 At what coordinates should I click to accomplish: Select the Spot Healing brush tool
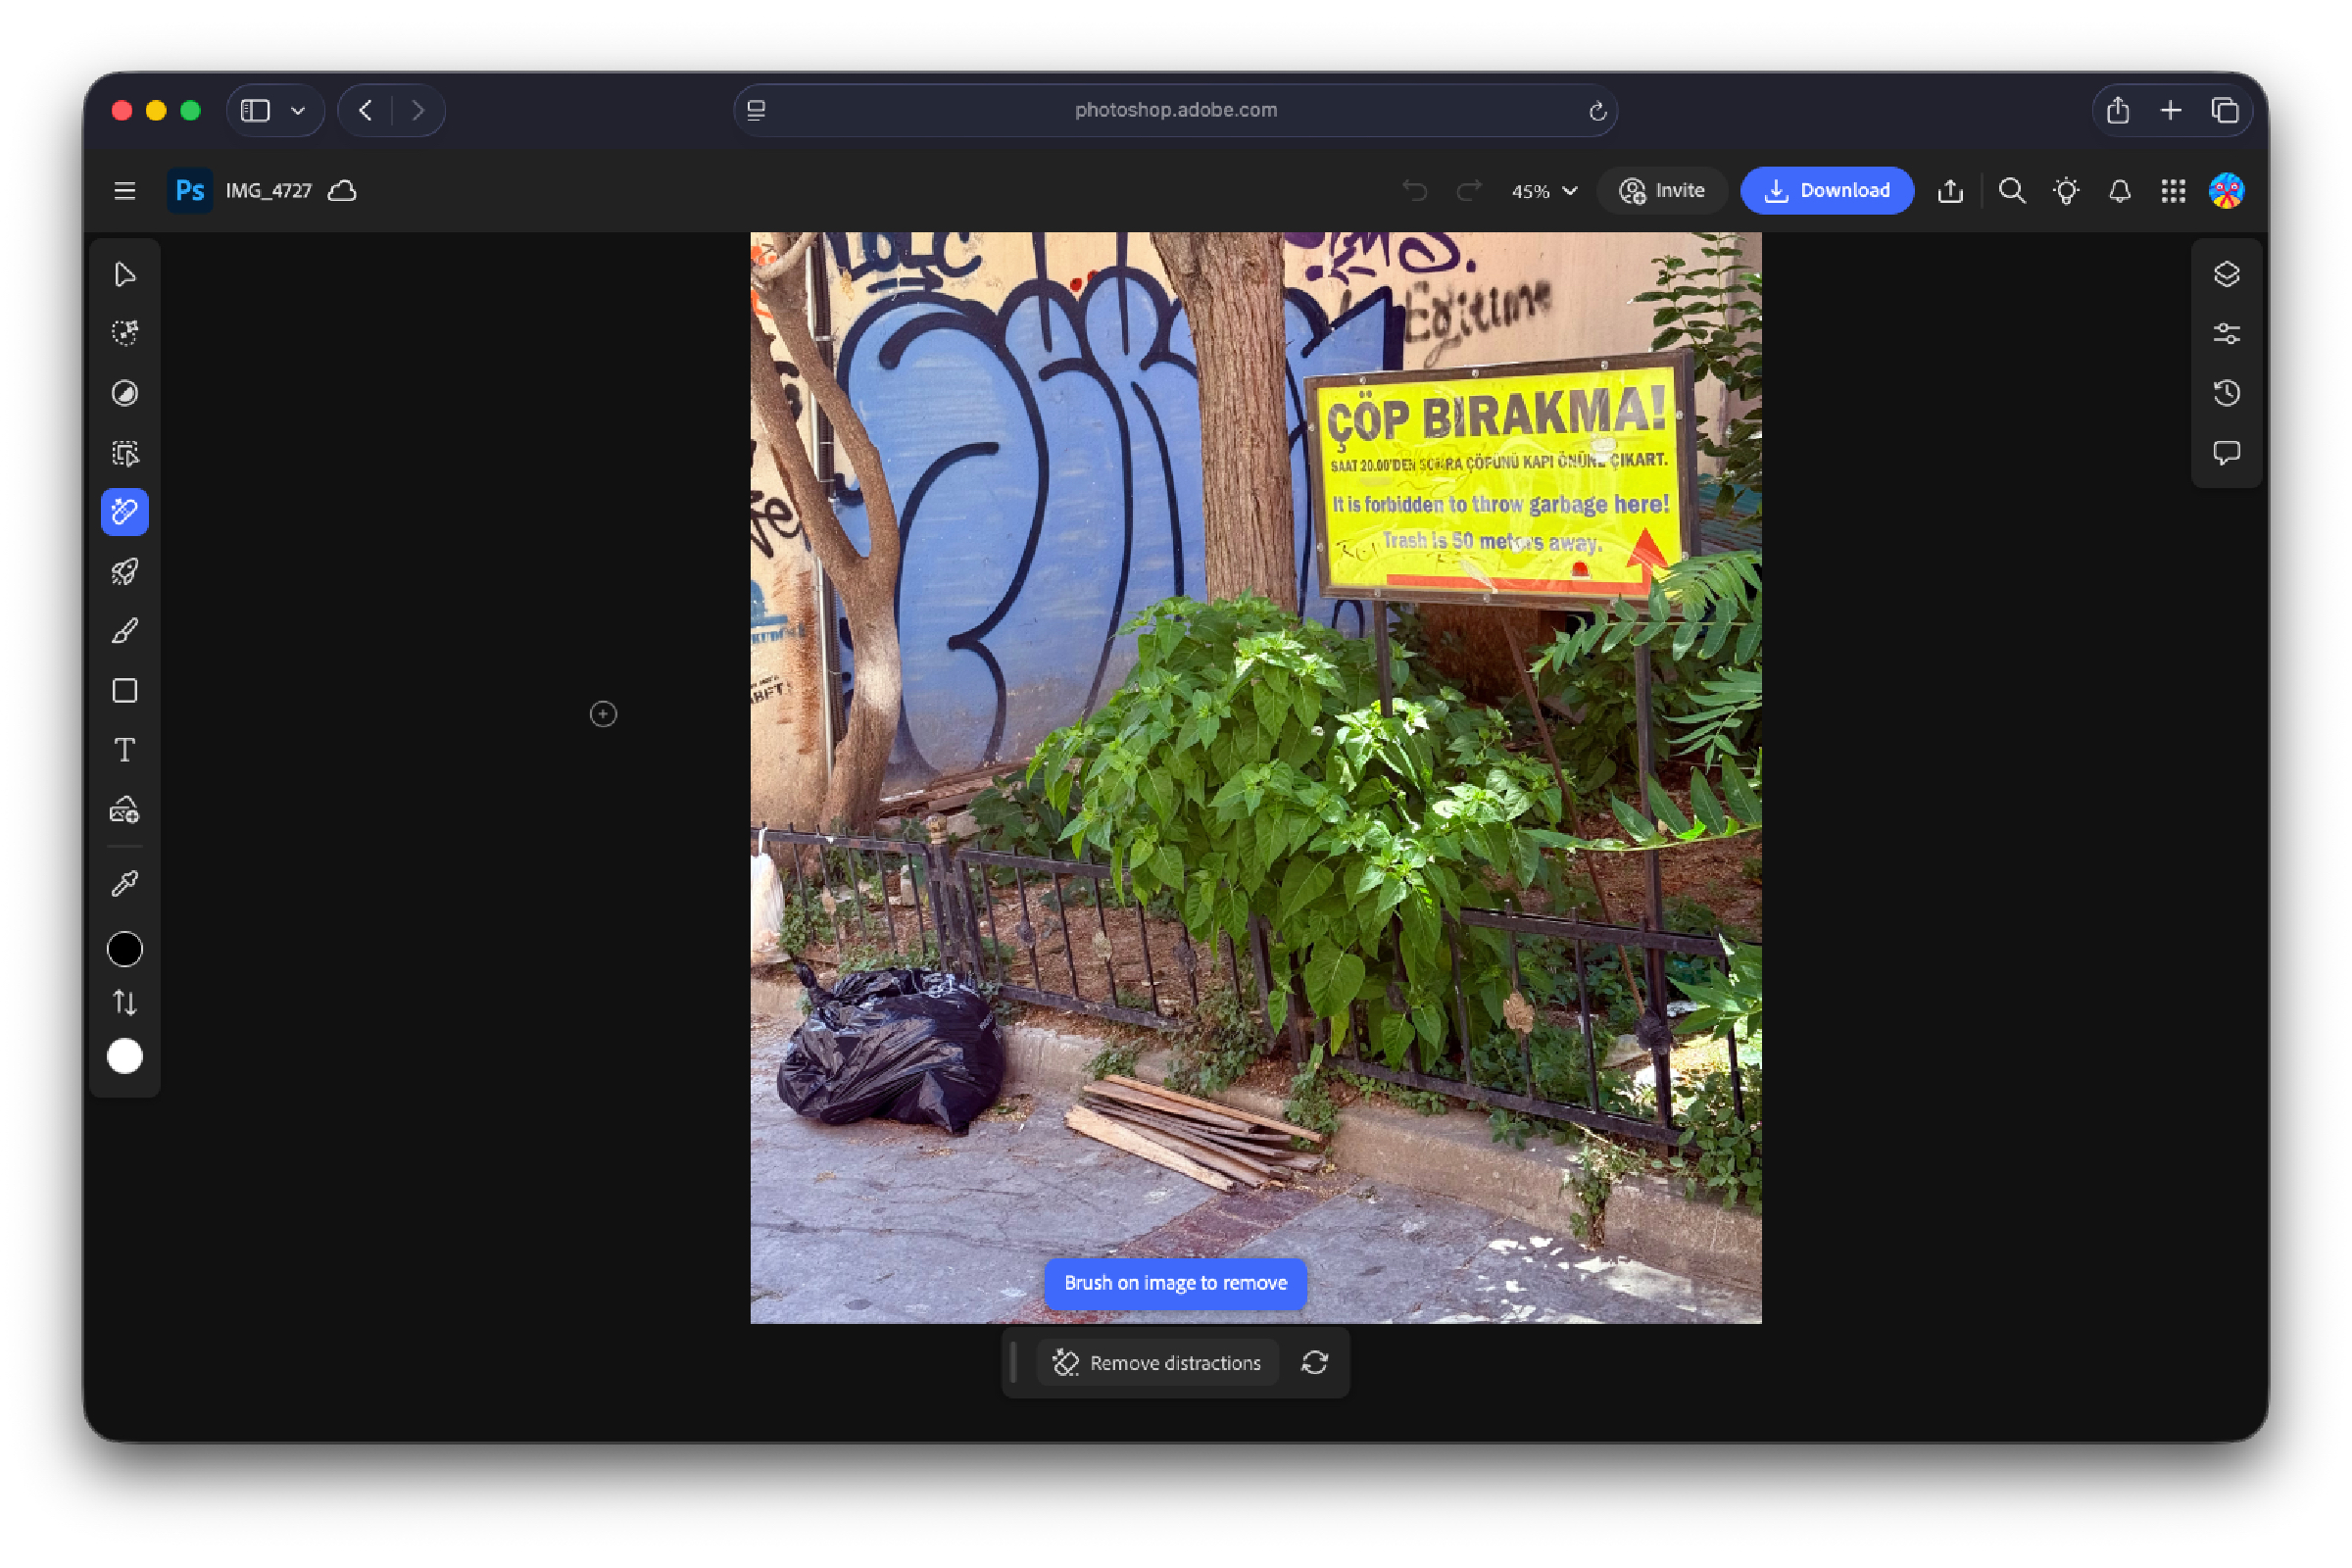[x=124, y=512]
